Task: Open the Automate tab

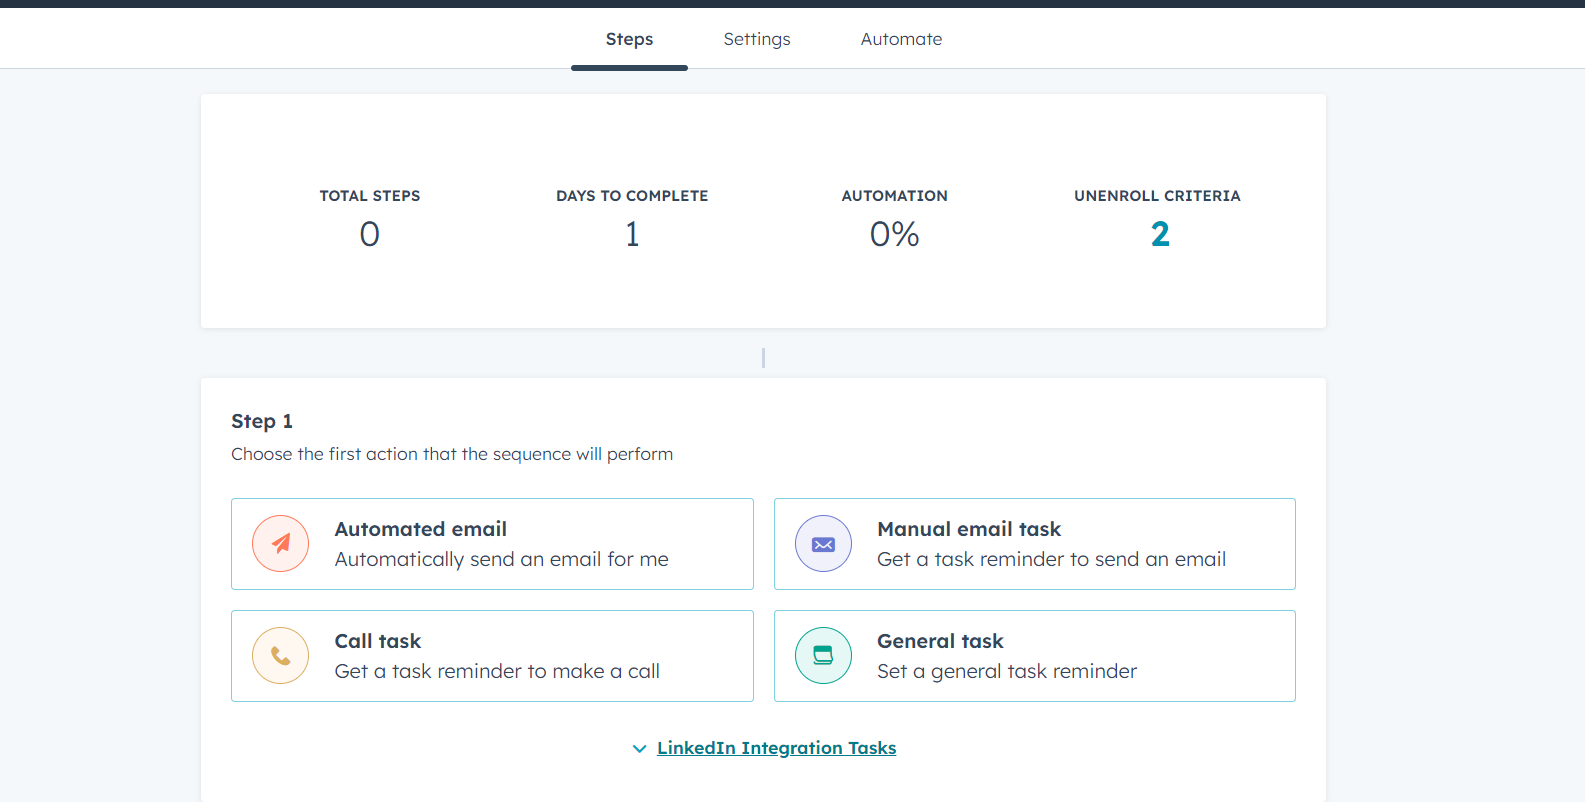Action: 901,39
